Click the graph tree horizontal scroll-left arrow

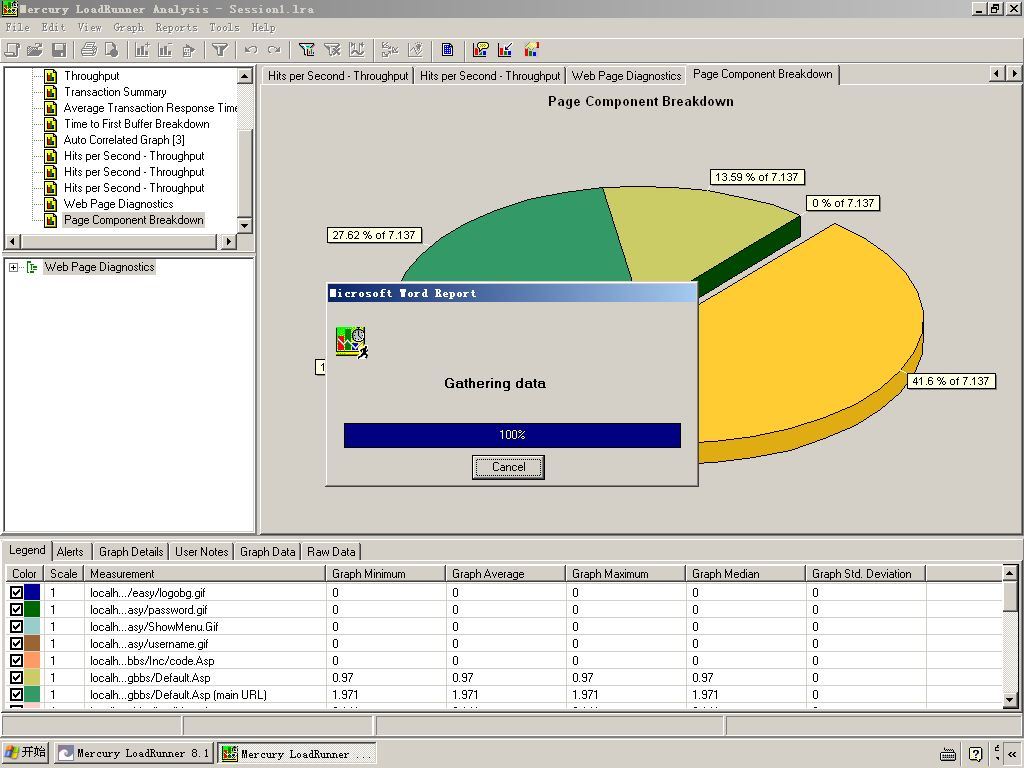[x=12, y=242]
